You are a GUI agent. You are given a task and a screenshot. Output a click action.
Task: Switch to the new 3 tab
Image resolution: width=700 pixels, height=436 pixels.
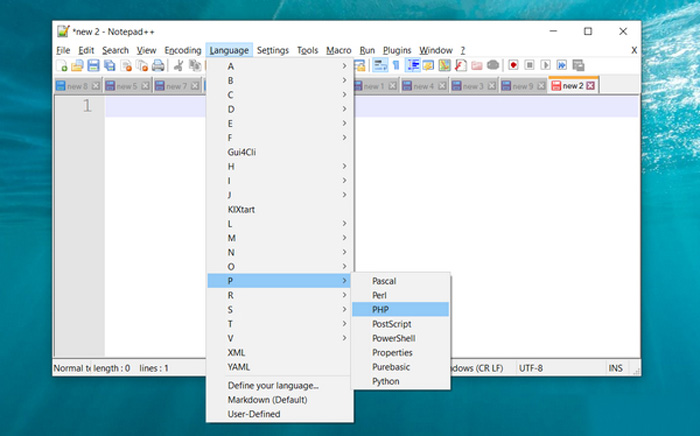coord(473,86)
